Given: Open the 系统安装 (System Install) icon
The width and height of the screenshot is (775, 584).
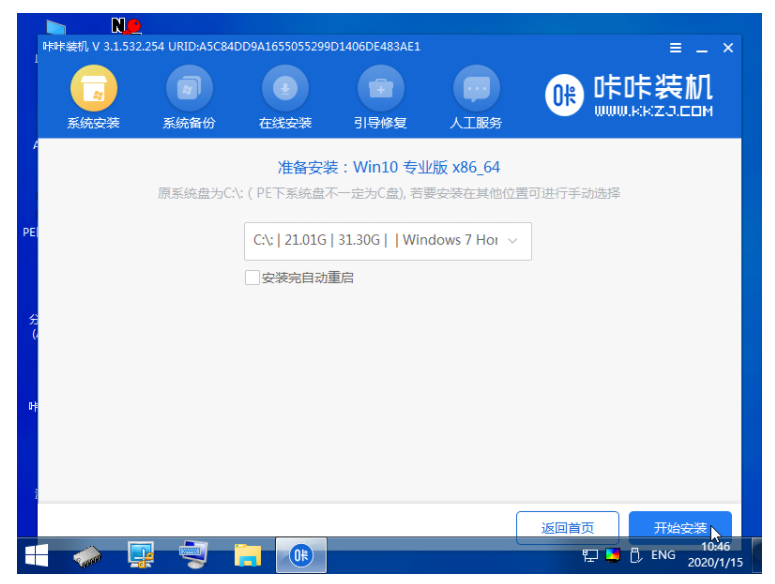Looking at the screenshot, I should pyautogui.click(x=93, y=92).
